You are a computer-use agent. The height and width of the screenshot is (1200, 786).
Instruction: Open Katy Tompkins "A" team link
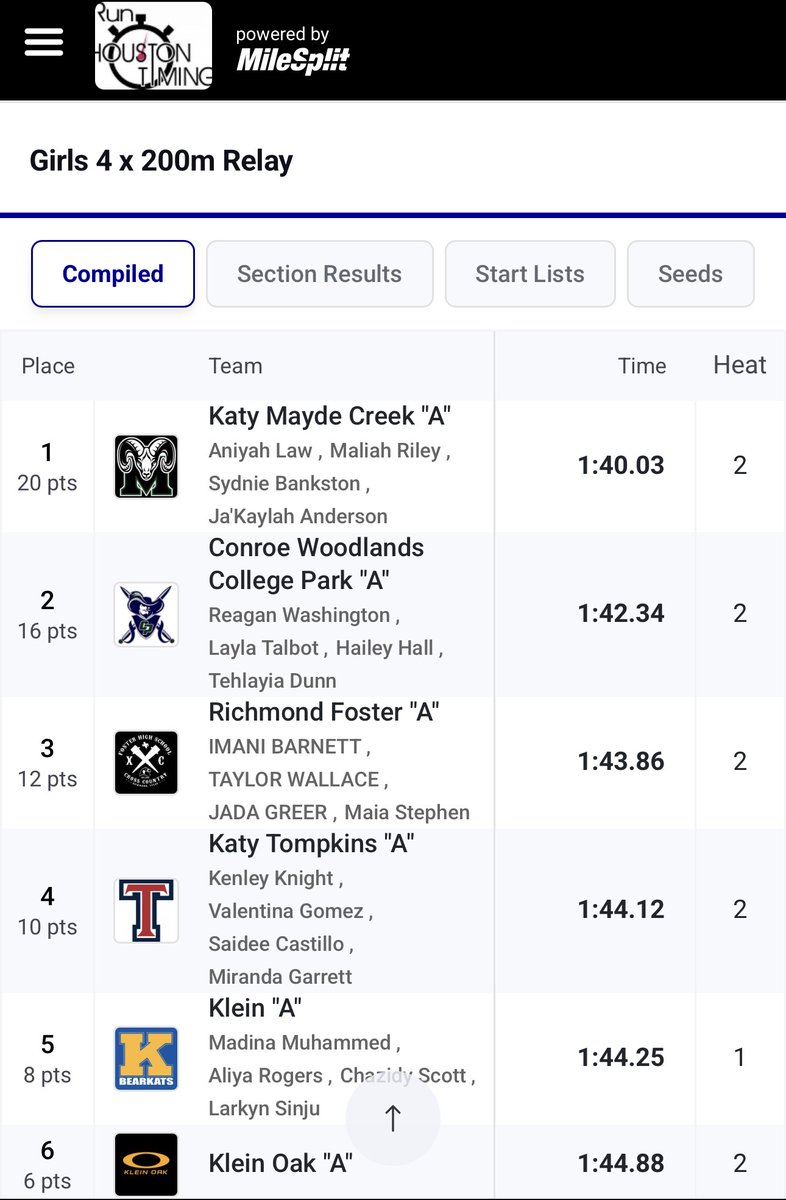pos(311,844)
